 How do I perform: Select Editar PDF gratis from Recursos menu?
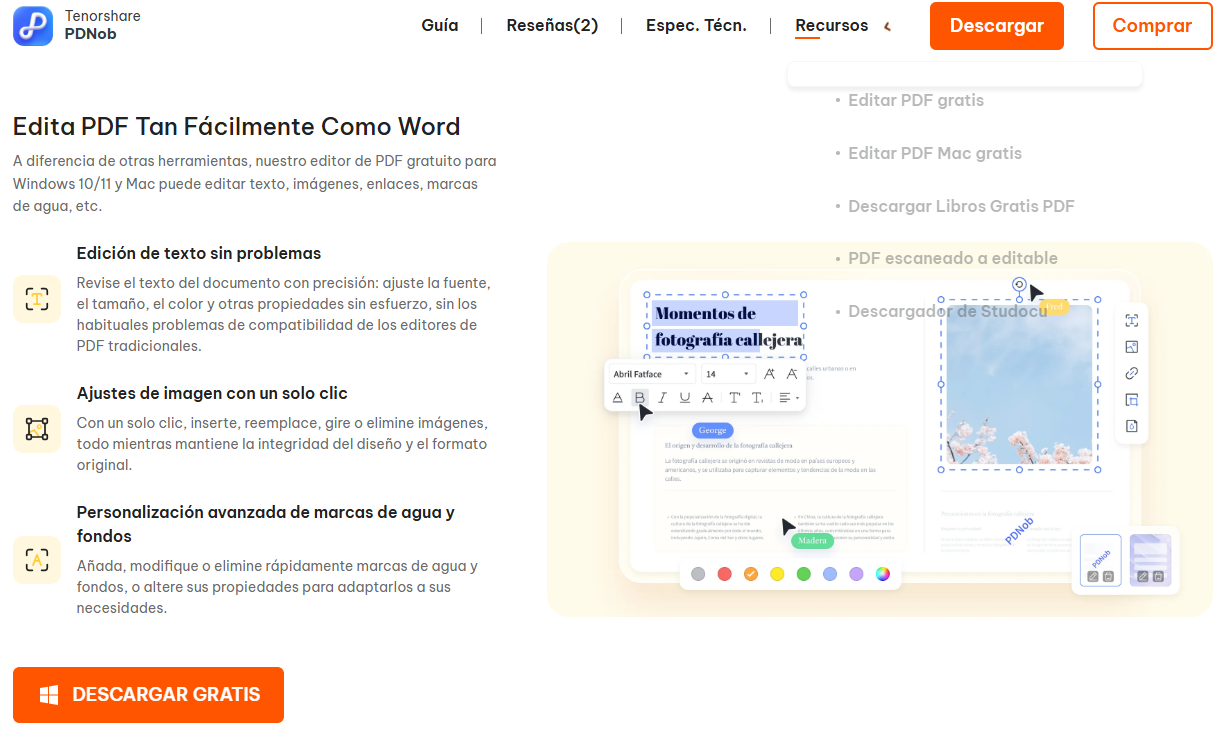916,100
